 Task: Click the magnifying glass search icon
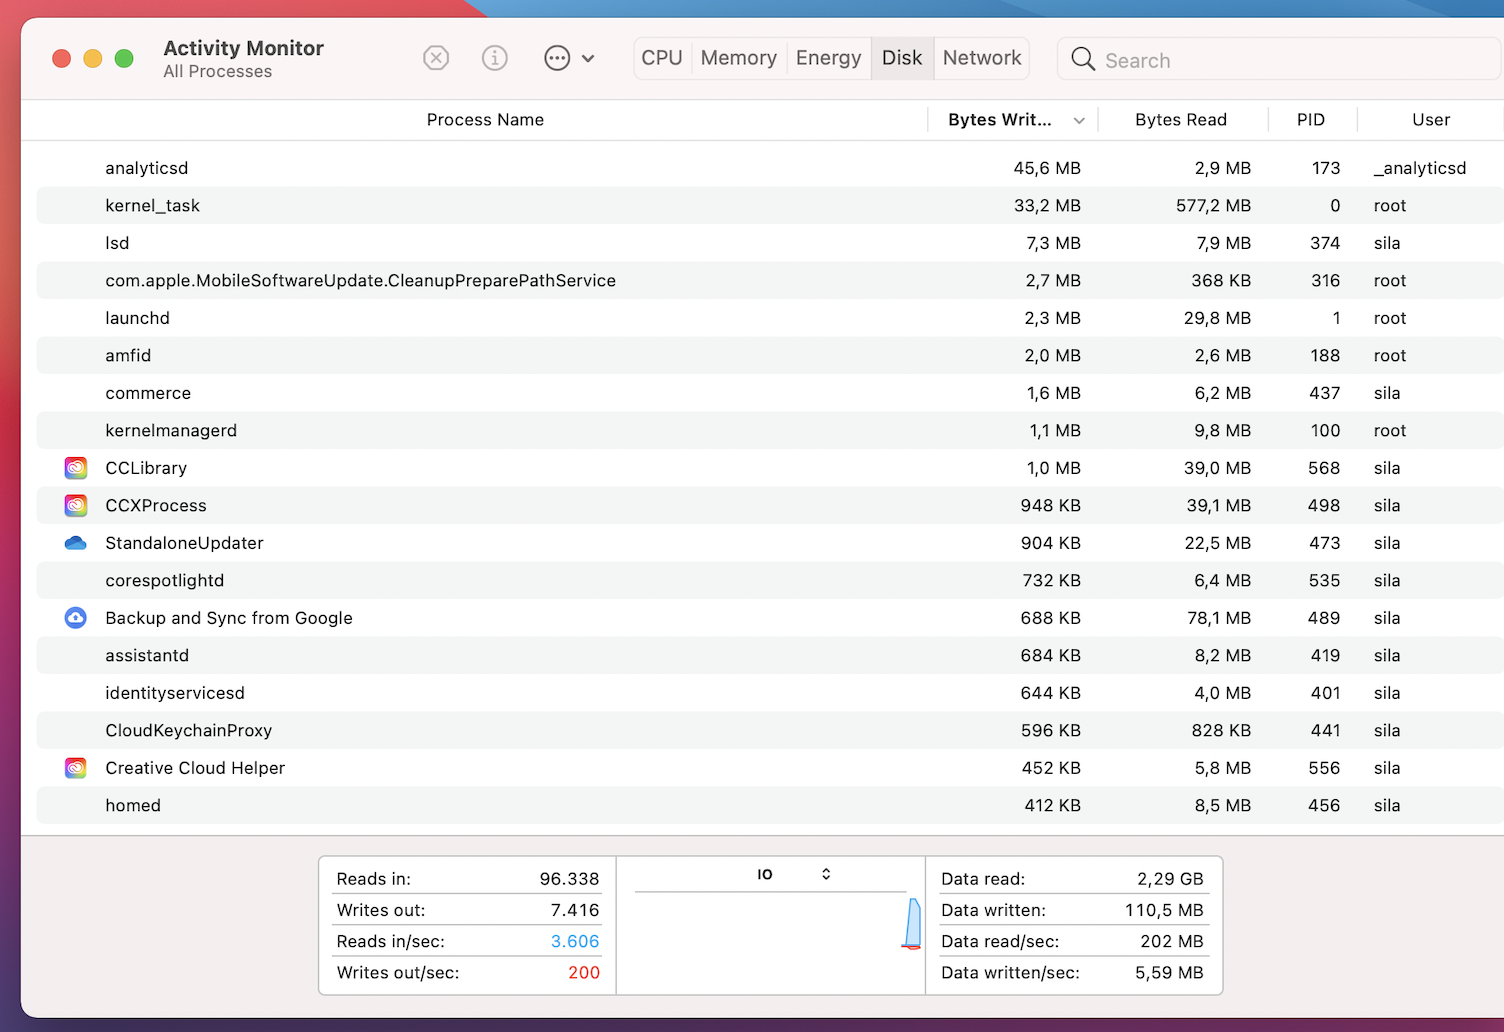[1083, 59]
